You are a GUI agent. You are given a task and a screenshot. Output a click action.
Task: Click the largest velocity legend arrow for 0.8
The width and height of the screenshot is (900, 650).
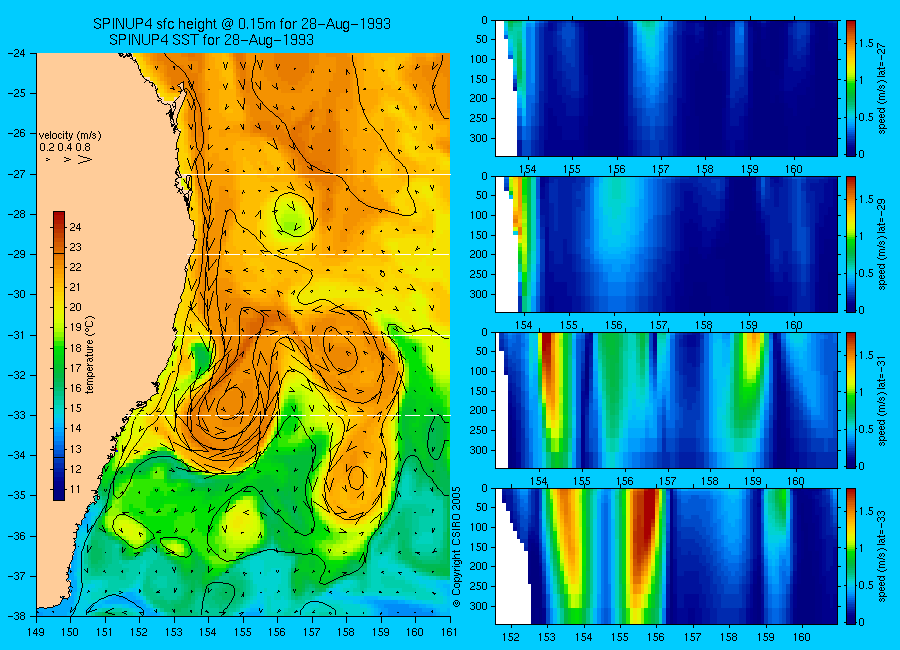(85, 159)
